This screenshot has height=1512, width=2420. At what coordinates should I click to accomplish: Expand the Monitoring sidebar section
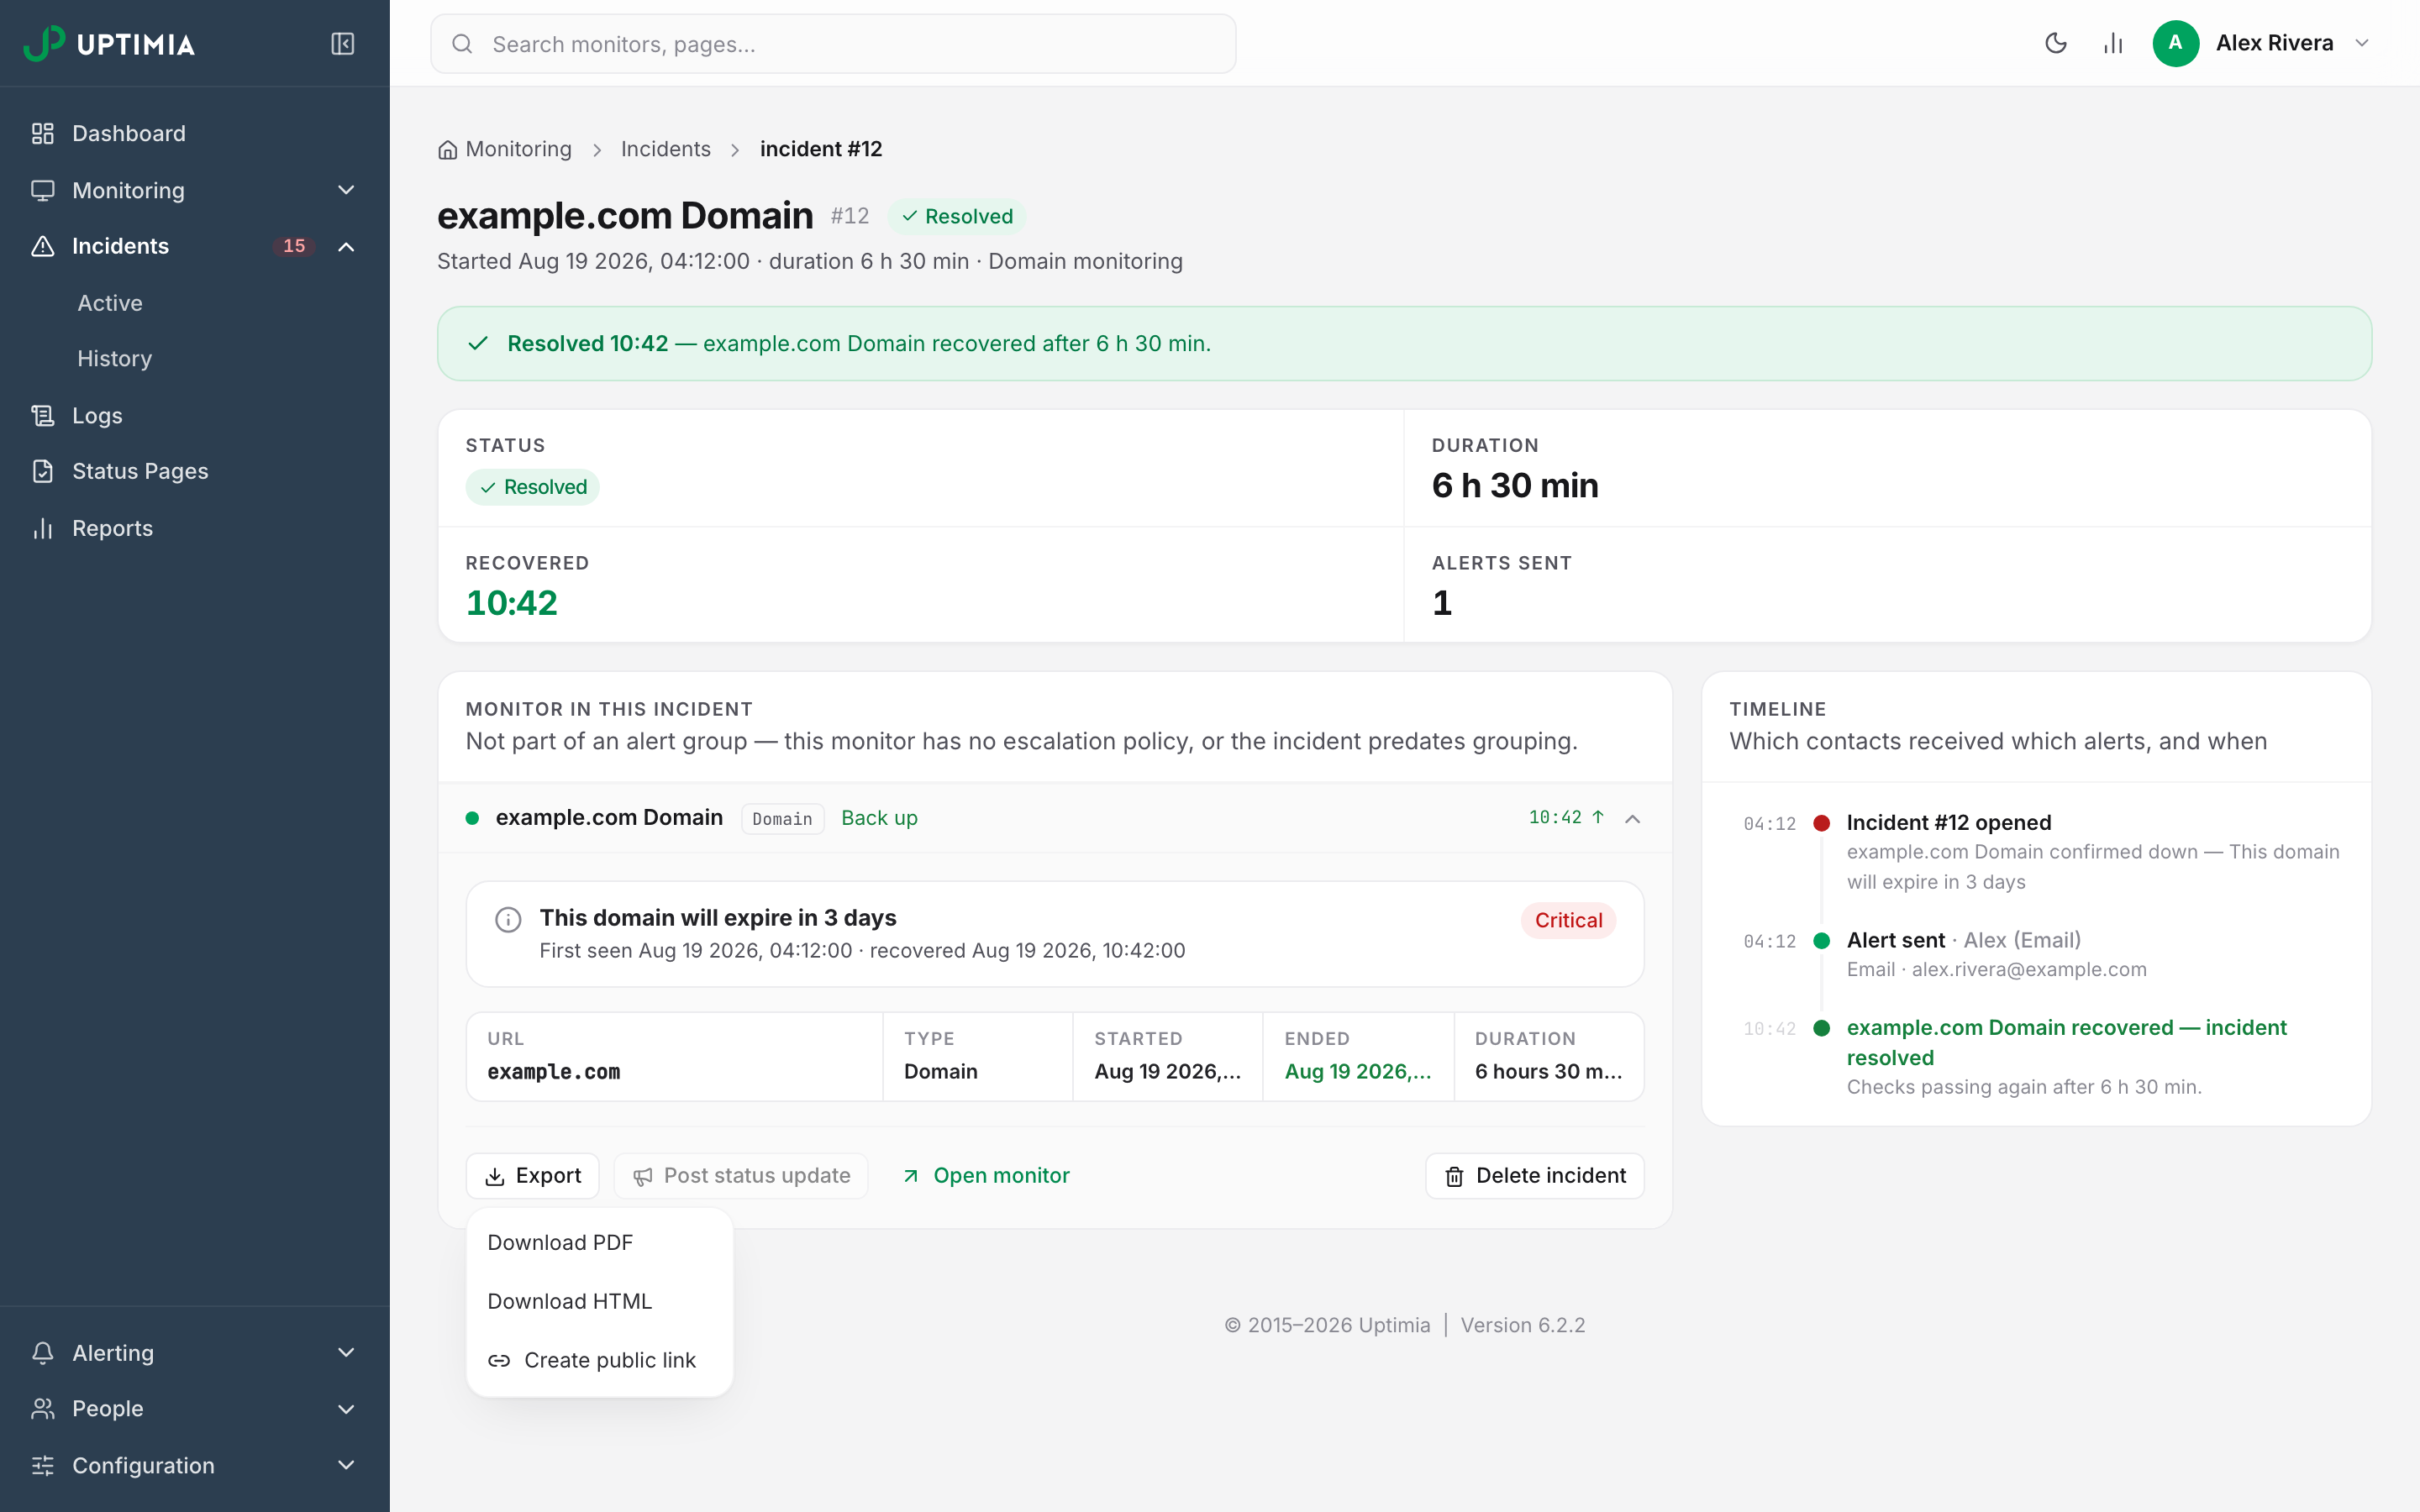(x=346, y=190)
